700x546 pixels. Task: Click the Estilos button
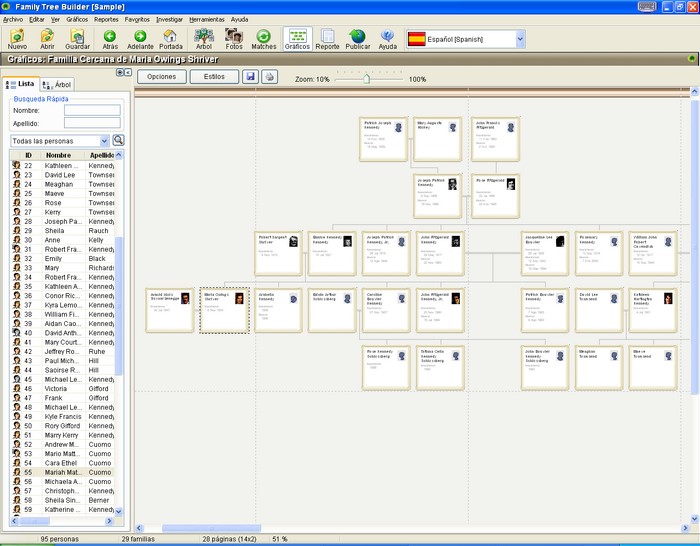pyautogui.click(x=214, y=76)
